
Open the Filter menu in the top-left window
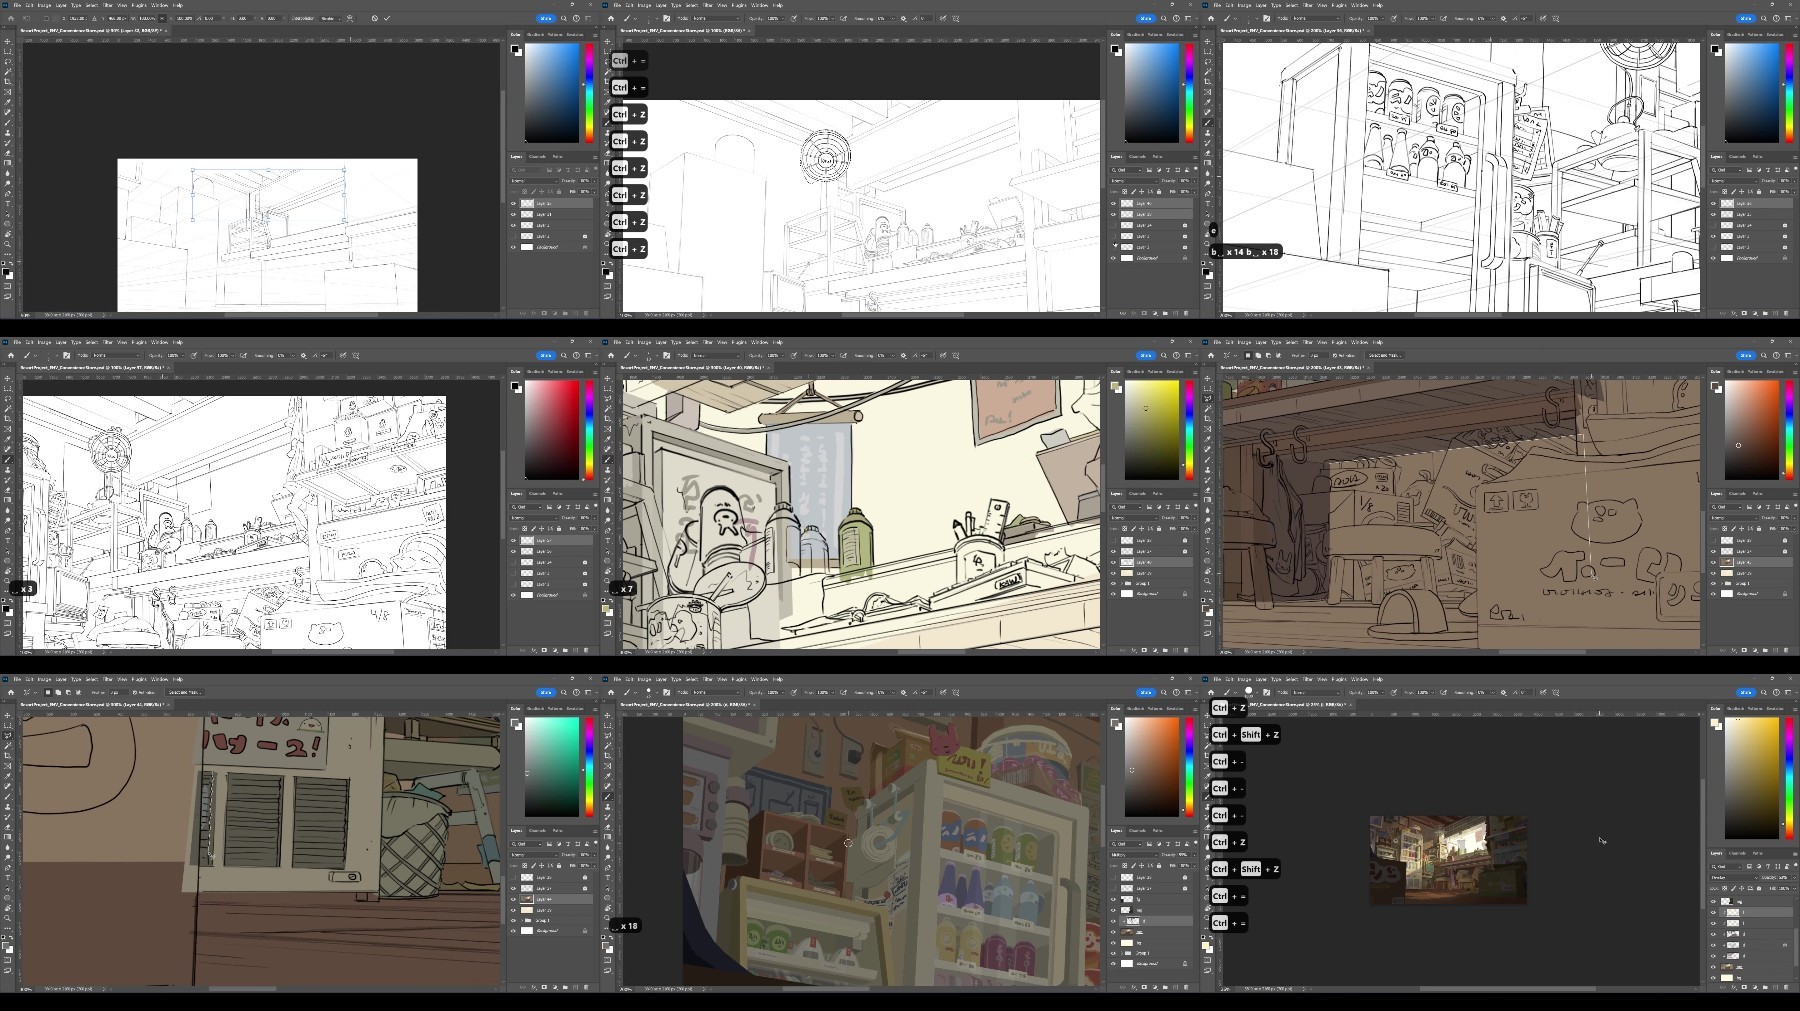tap(107, 5)
